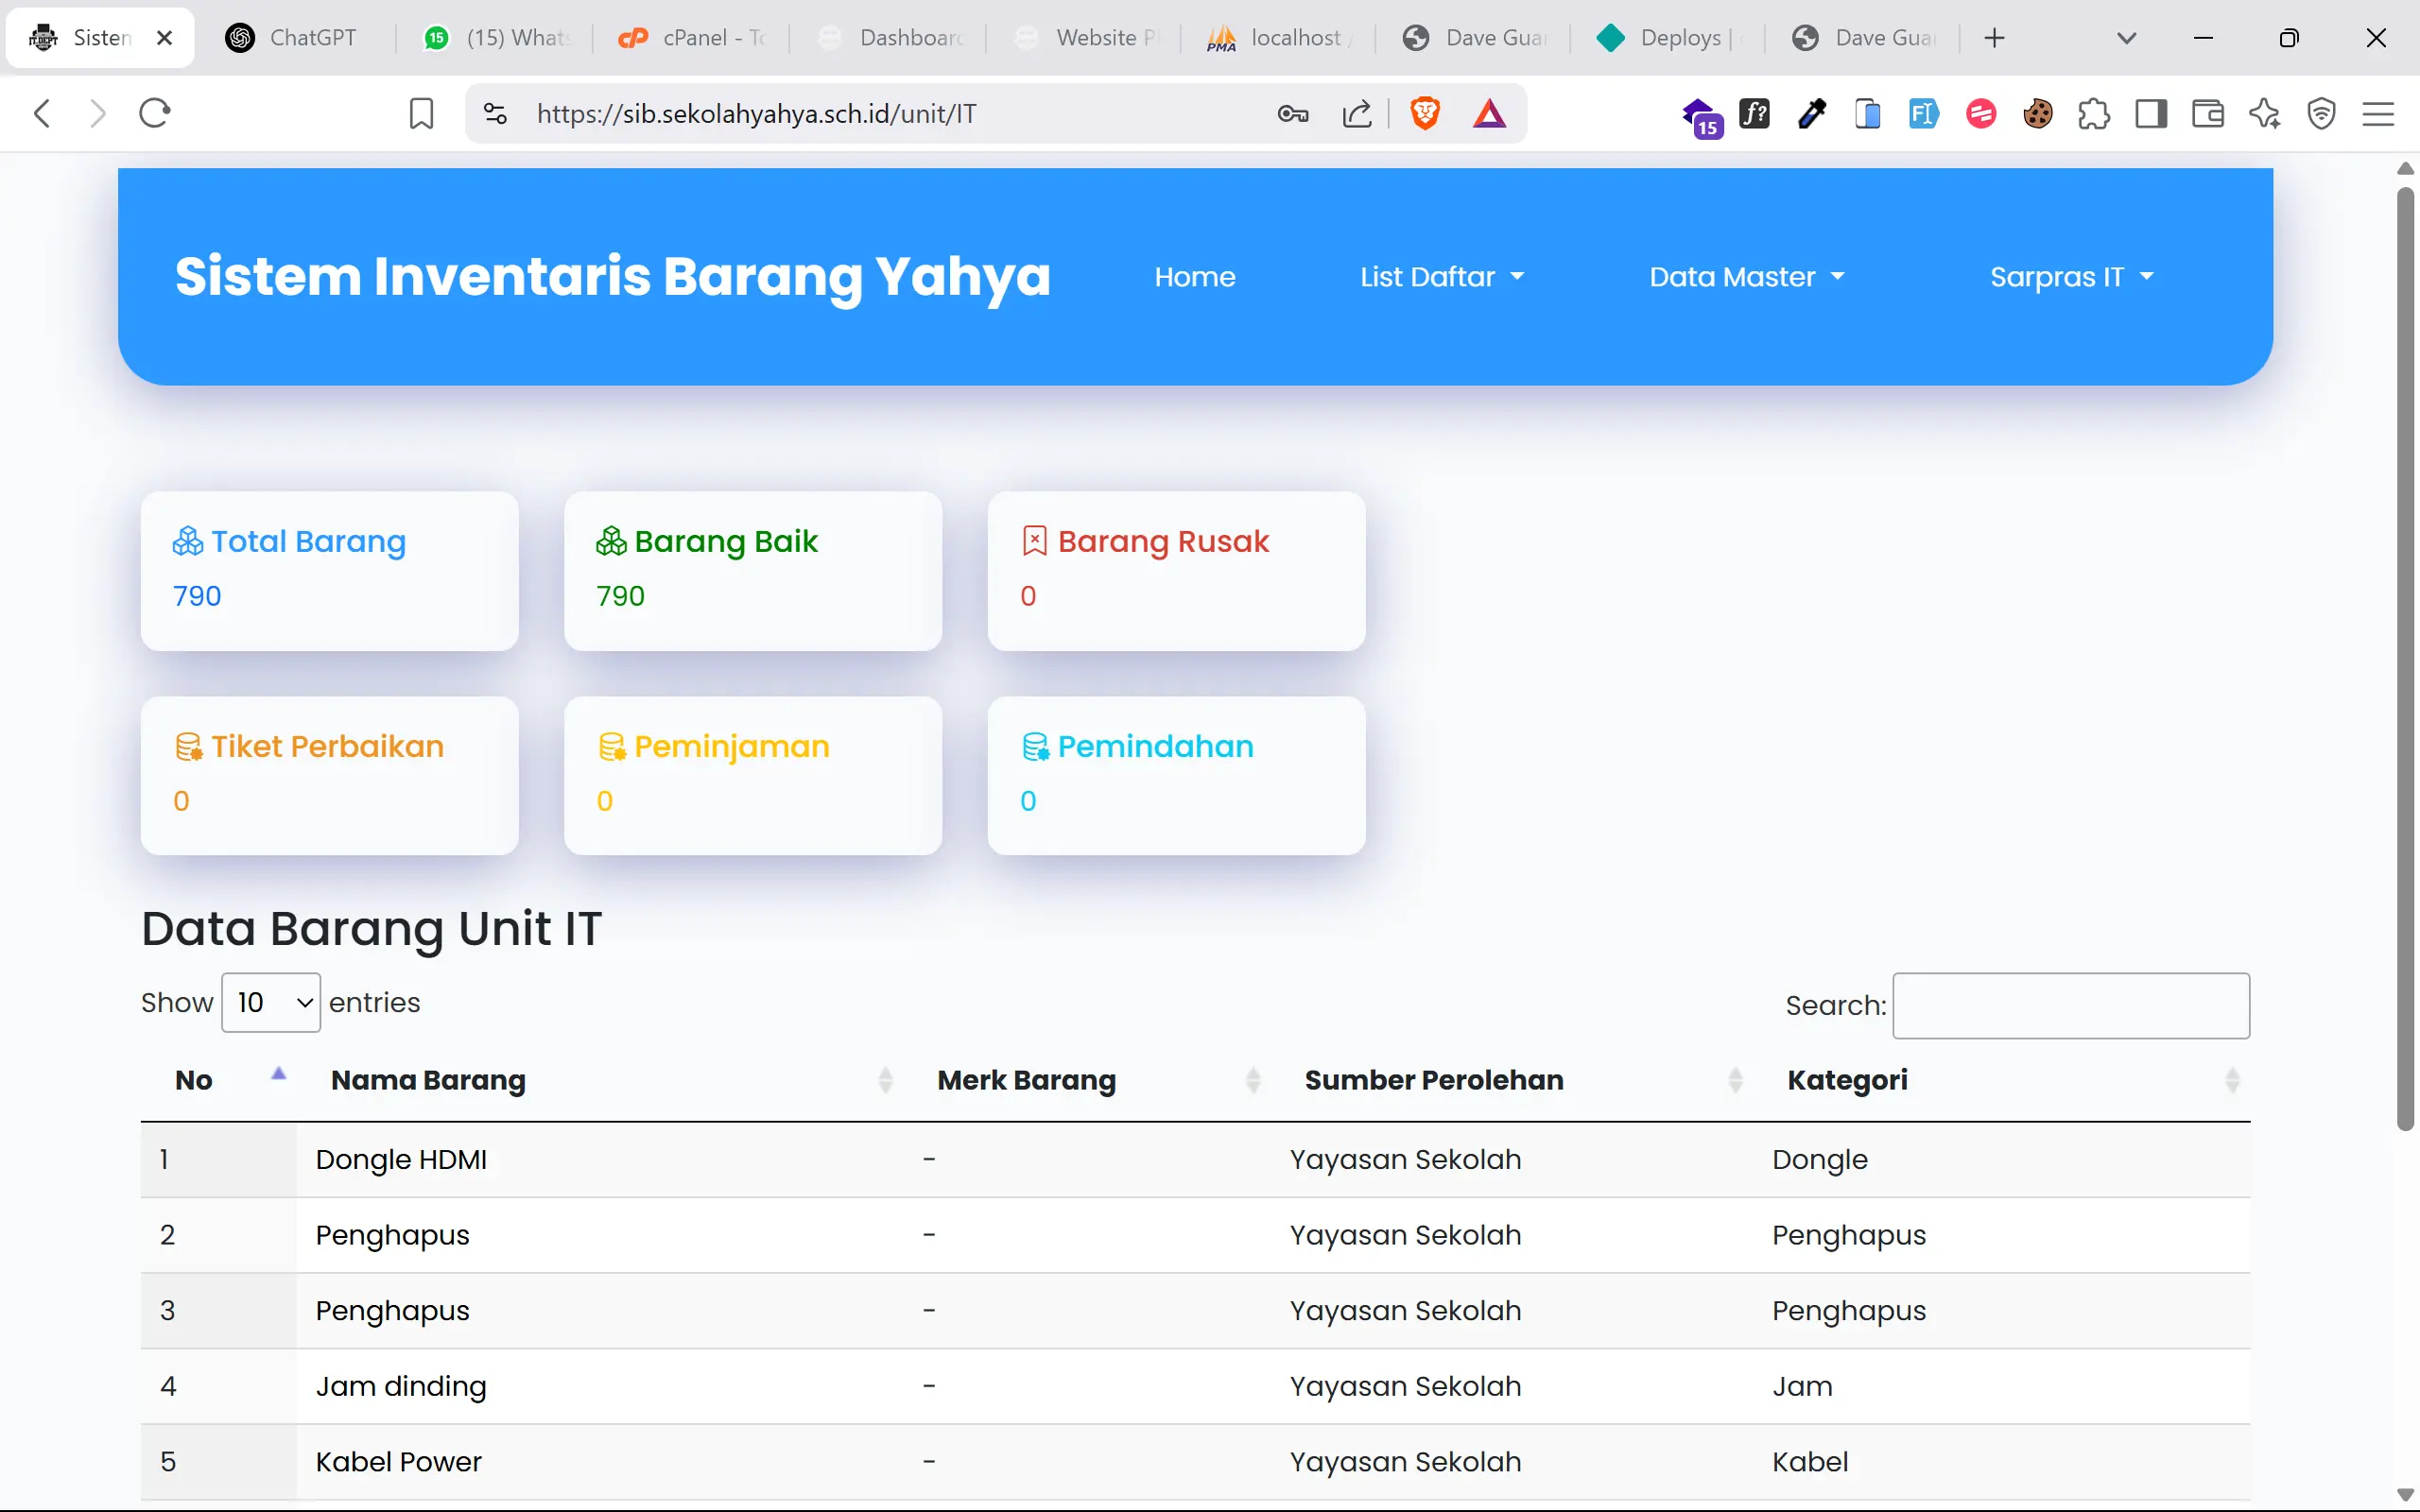
Task: Bookmark this page with the bookmark icon
Action: [421, 114]
